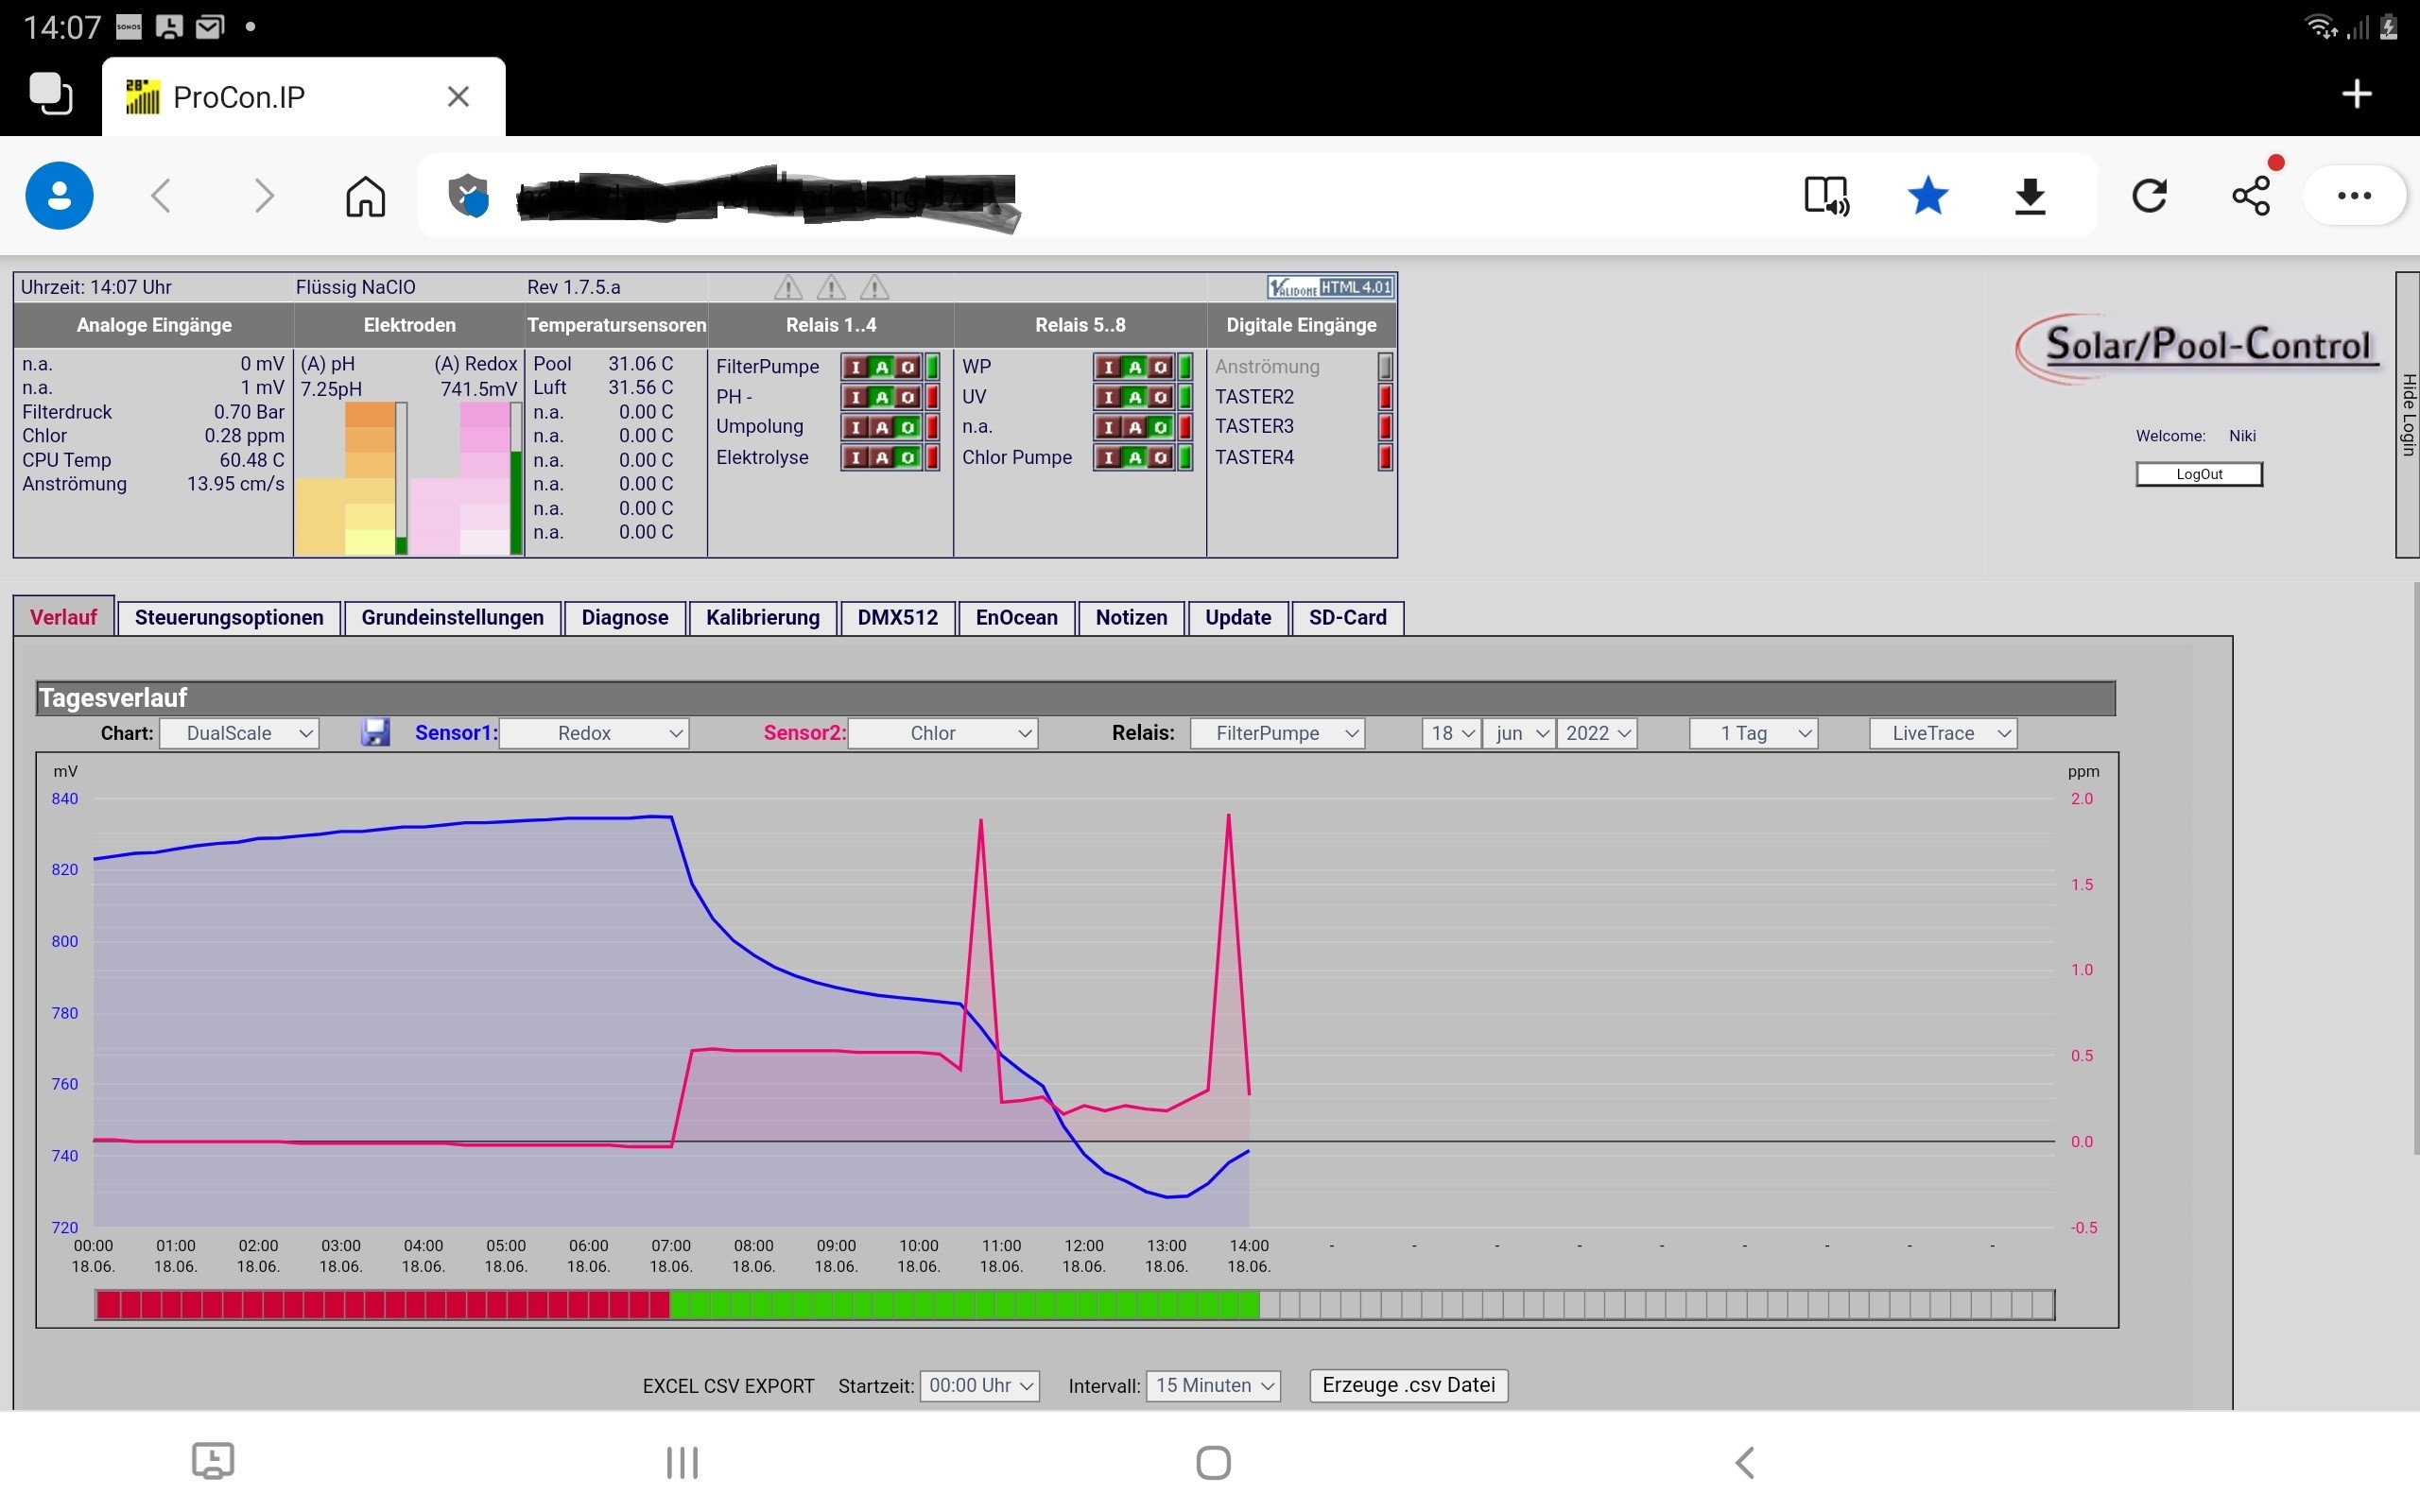
Task: Open the Startzeit 00:00 Uhr dropdown
Action: coord(979,1385)
